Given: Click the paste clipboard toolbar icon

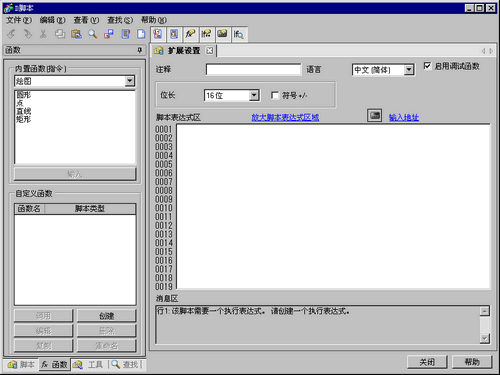Looking at the screenshot, I should [76, 34].
